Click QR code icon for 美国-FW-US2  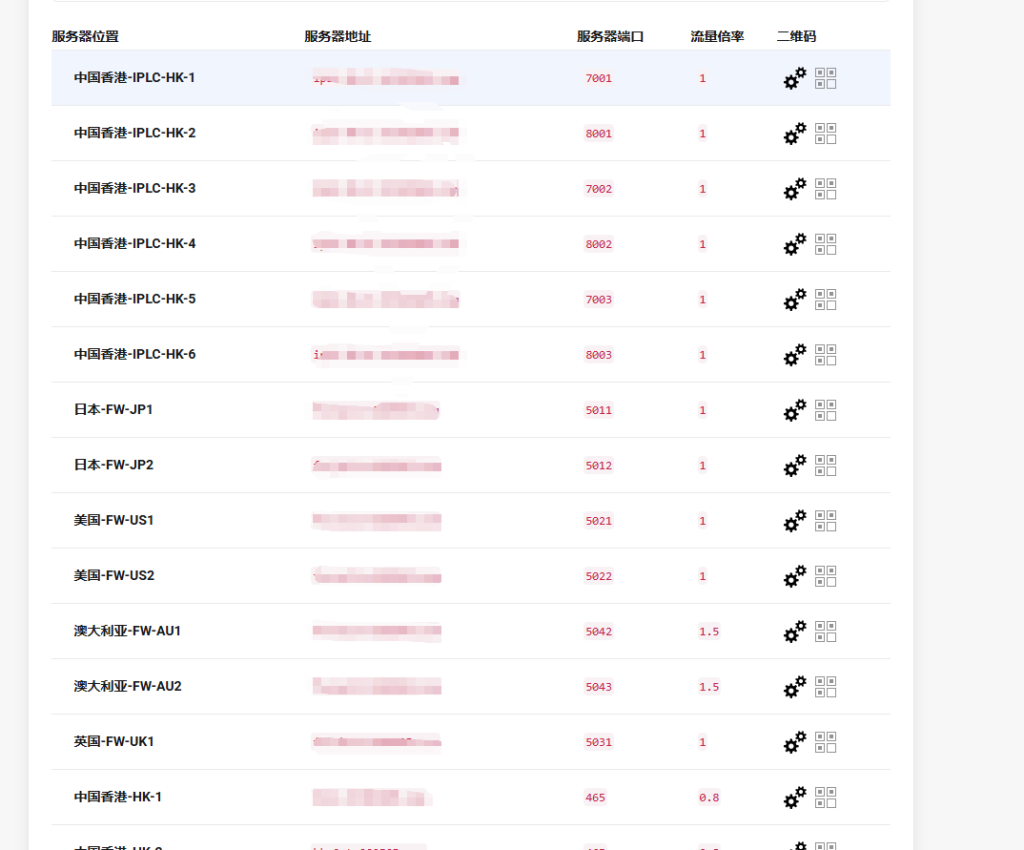click(826, 576)
